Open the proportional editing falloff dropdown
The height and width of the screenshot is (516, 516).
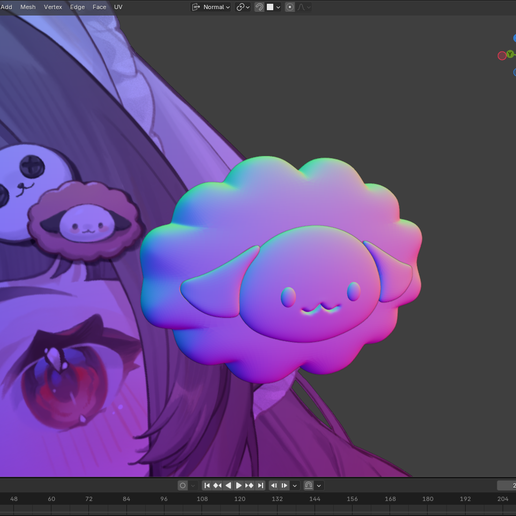pos(304,7)
